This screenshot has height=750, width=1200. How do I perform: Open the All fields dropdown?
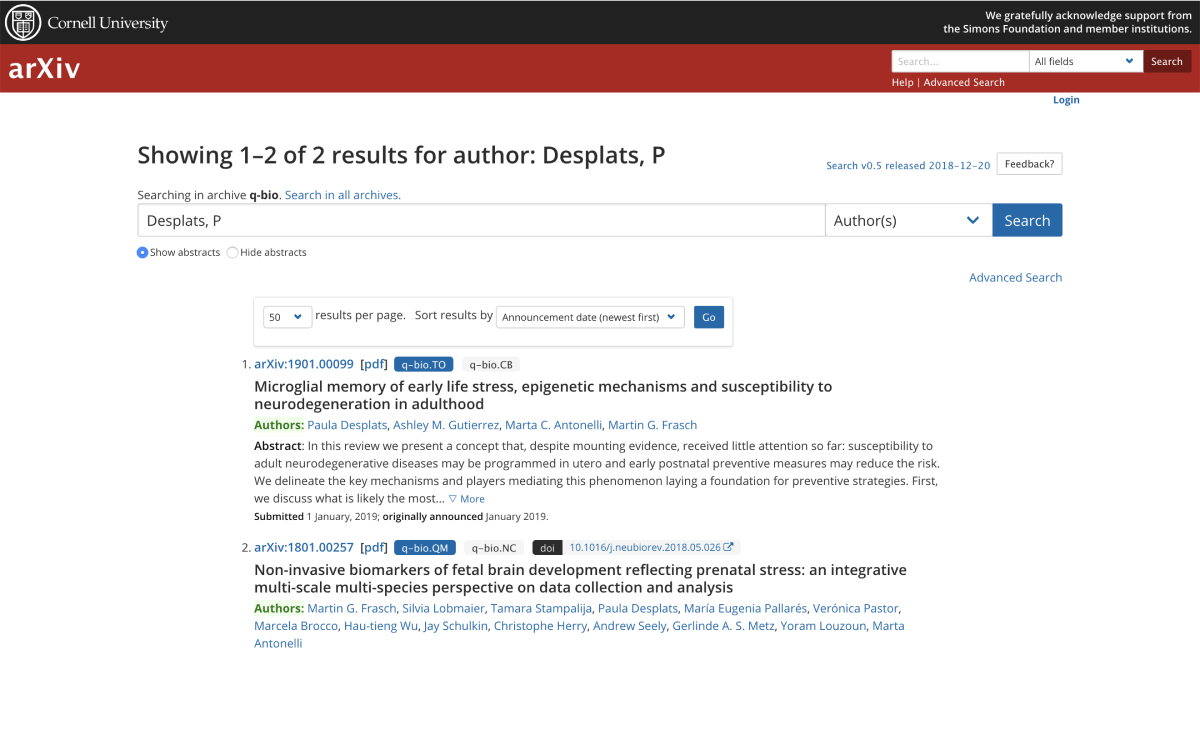[x=1085, y=61]
